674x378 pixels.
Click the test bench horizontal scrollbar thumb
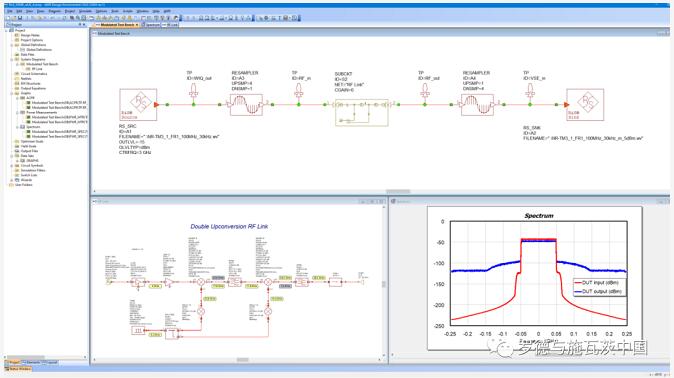coord(398,191)
